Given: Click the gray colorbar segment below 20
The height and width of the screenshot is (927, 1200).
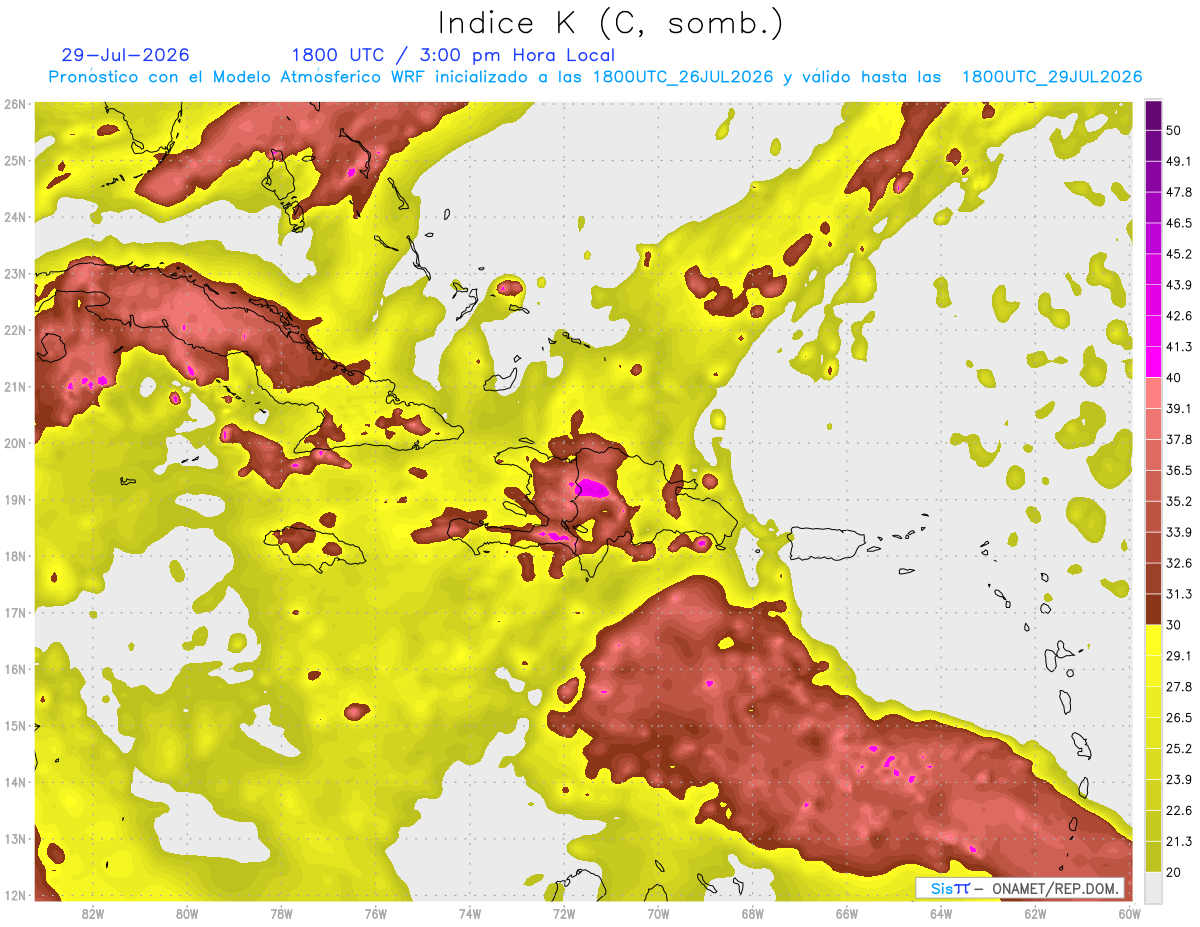Looking at the screenshot, I should click(x=1153, y=887).
